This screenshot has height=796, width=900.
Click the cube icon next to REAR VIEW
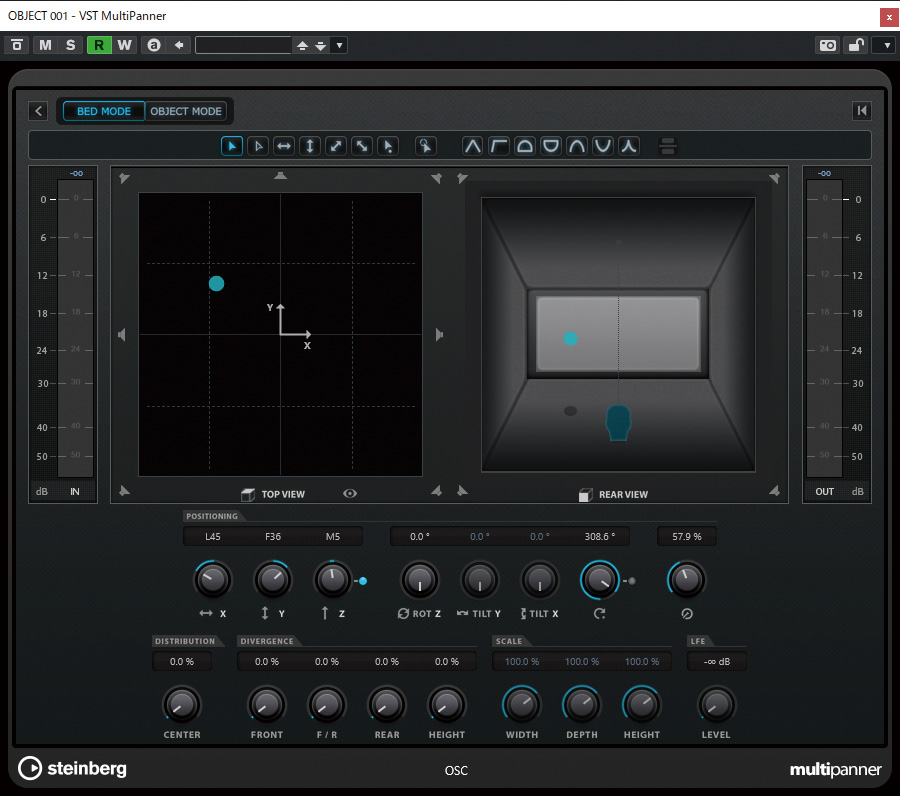585,495
